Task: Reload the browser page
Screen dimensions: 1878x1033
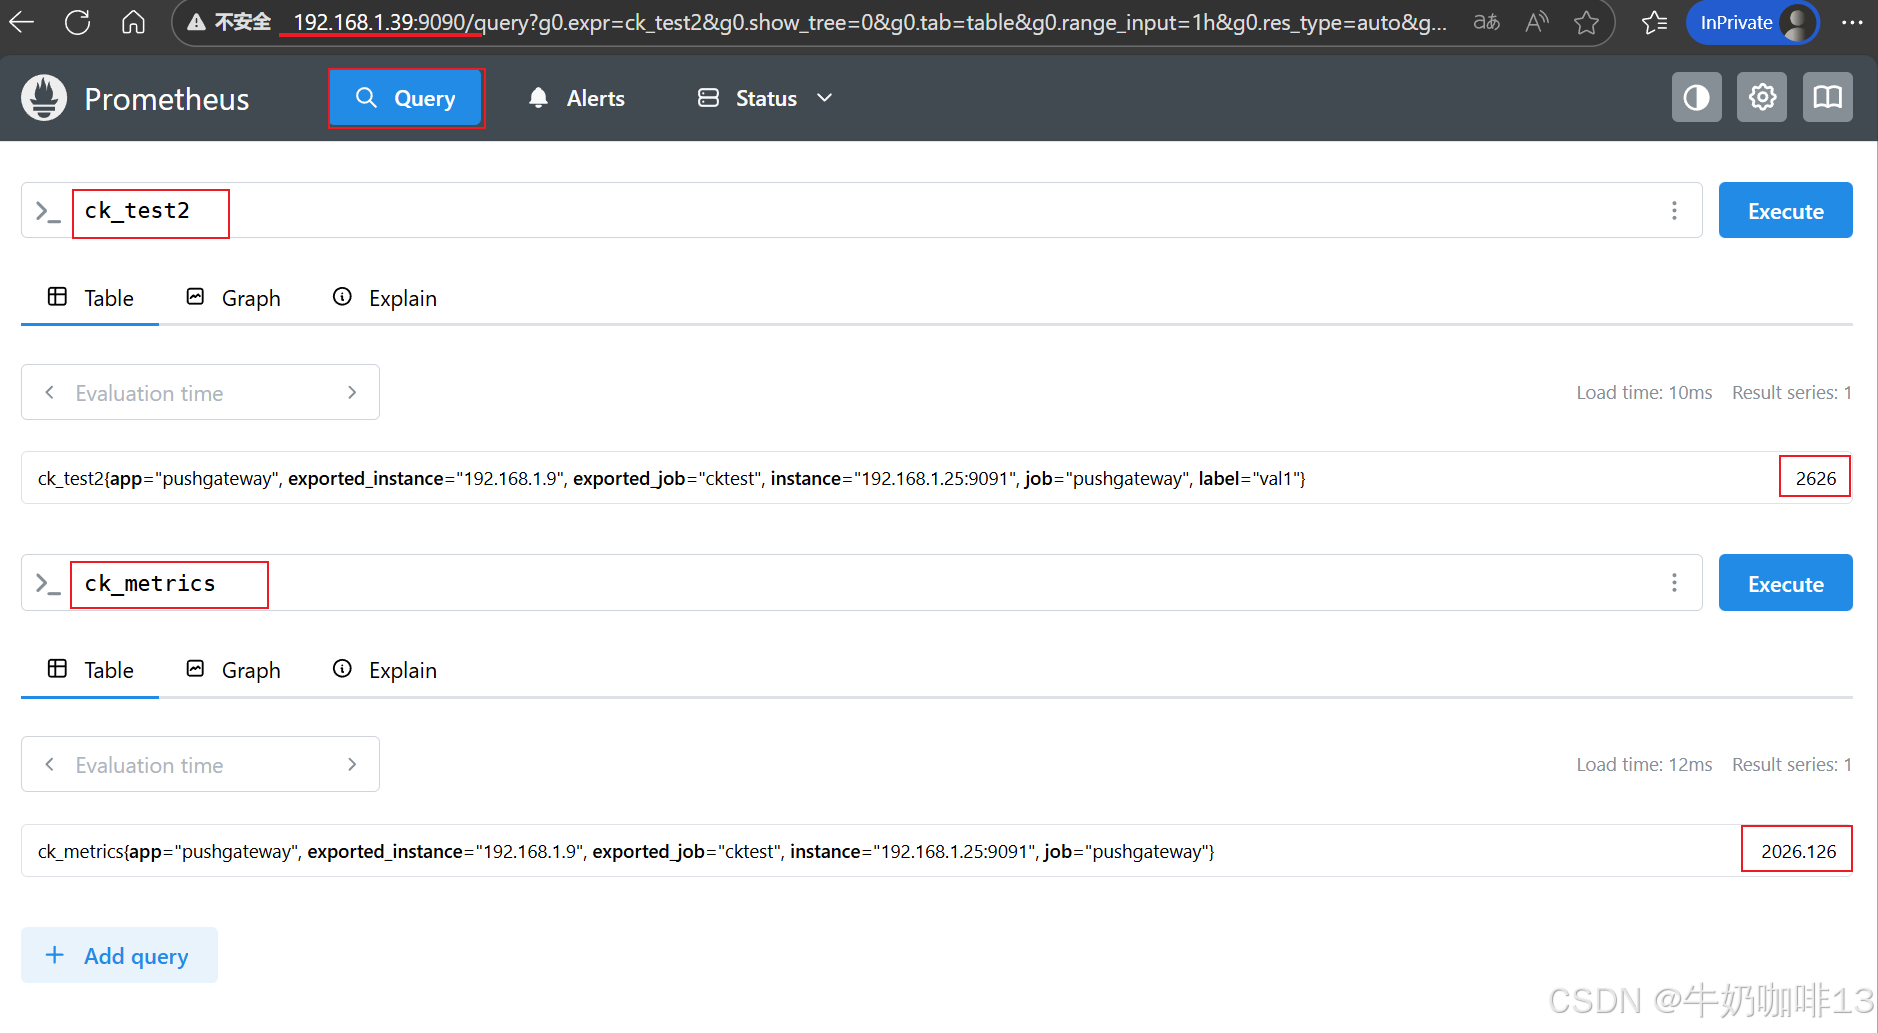Action: [x=77, y=22]
